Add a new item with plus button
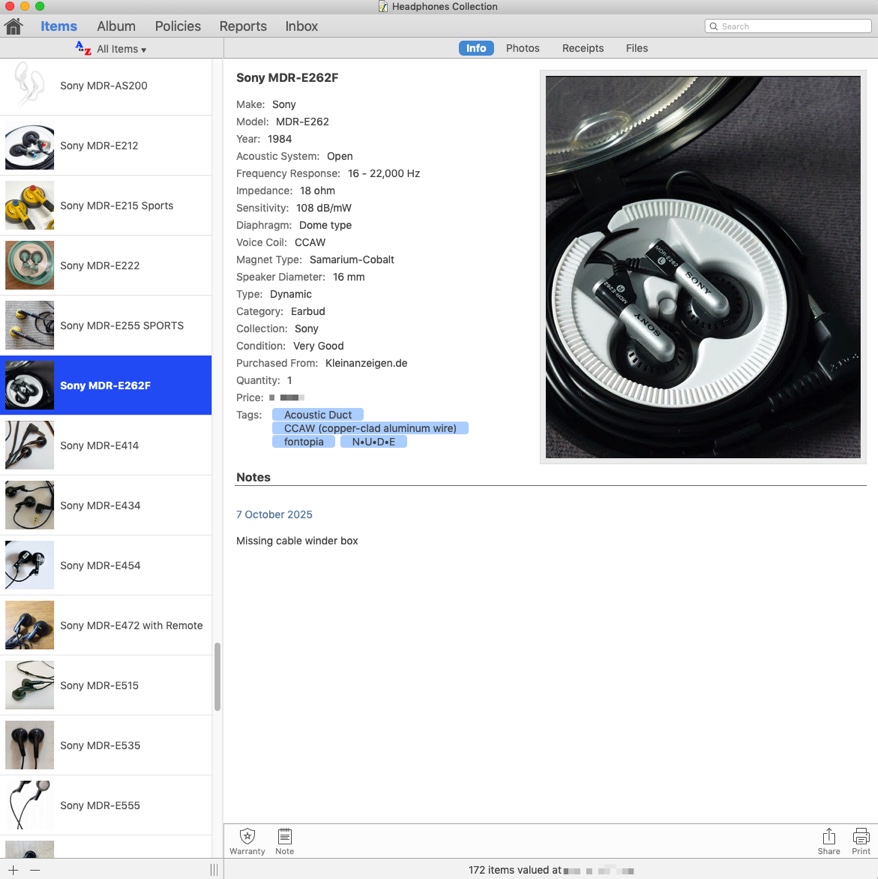This screenshot has height=879, width=878. point(13,870)
